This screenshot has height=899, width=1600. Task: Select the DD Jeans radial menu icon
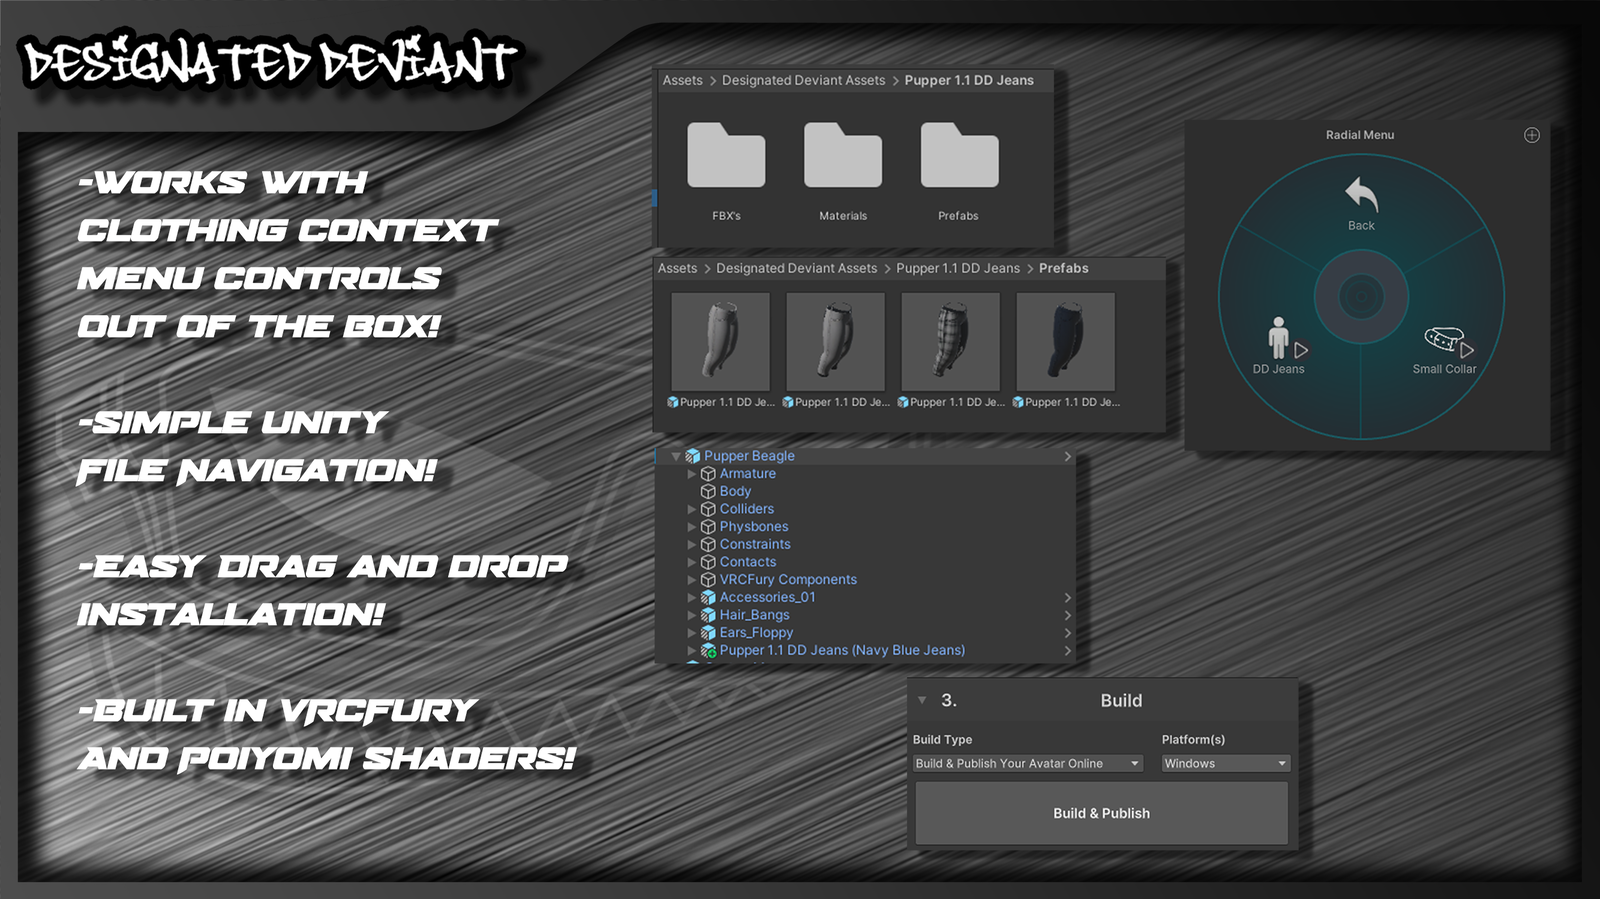[x=1279, y=339]
